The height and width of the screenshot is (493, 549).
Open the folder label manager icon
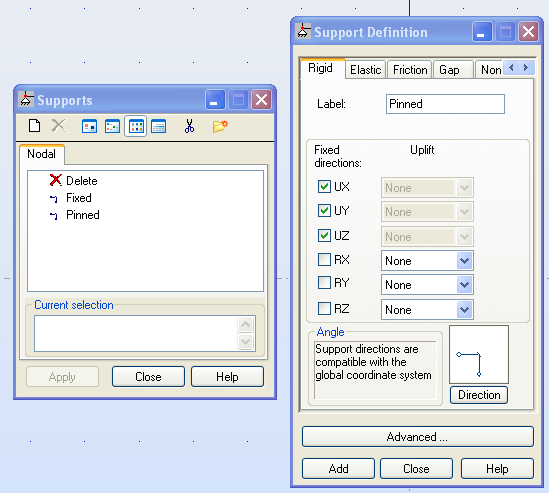(x=220, y=126)
